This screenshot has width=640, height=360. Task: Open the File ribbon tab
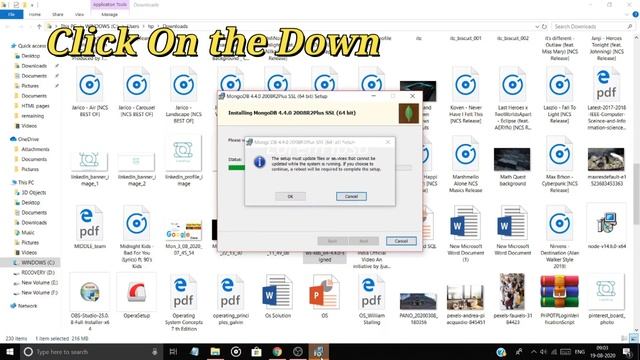click(x=11, y=14)
